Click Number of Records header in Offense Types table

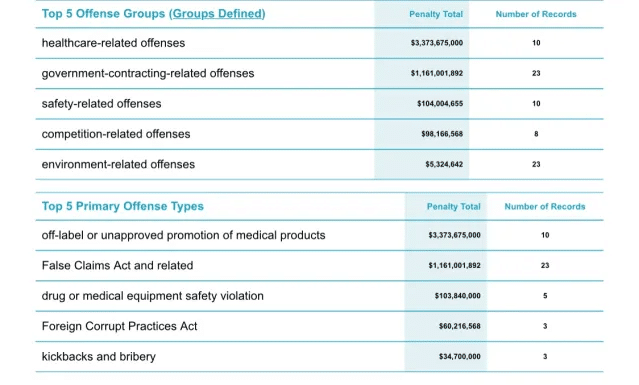pos(545,207)
